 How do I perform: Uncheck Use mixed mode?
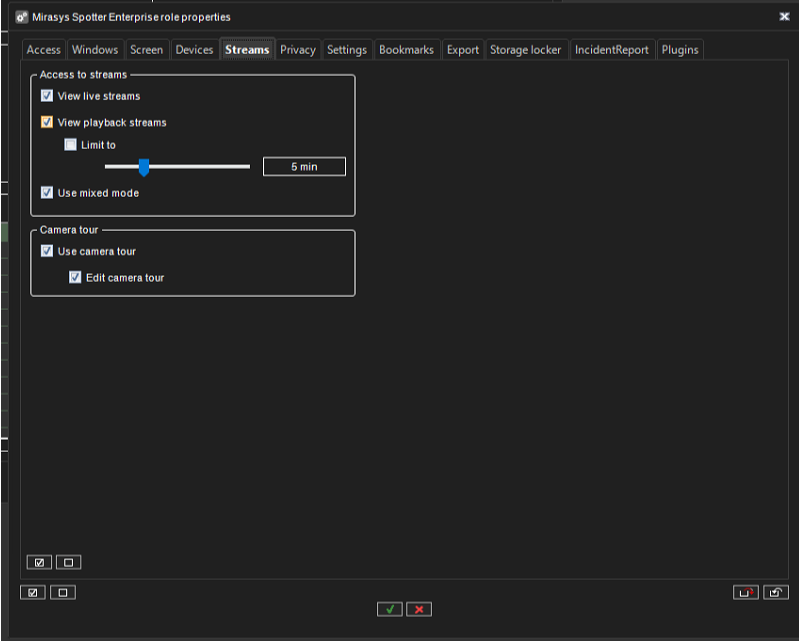point(47,192)
